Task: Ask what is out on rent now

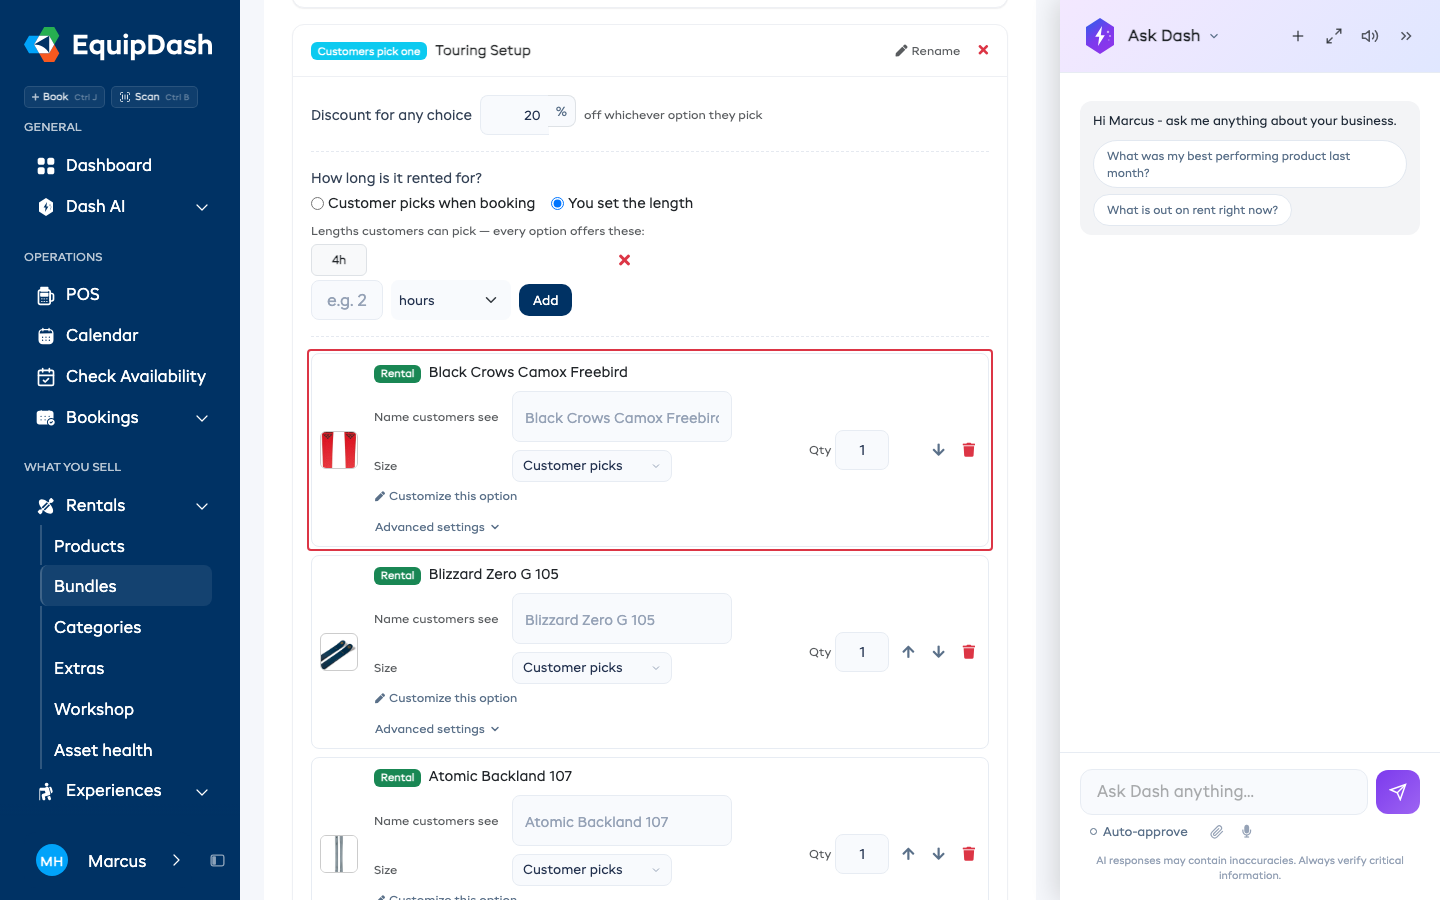Action: [1192, 210]
